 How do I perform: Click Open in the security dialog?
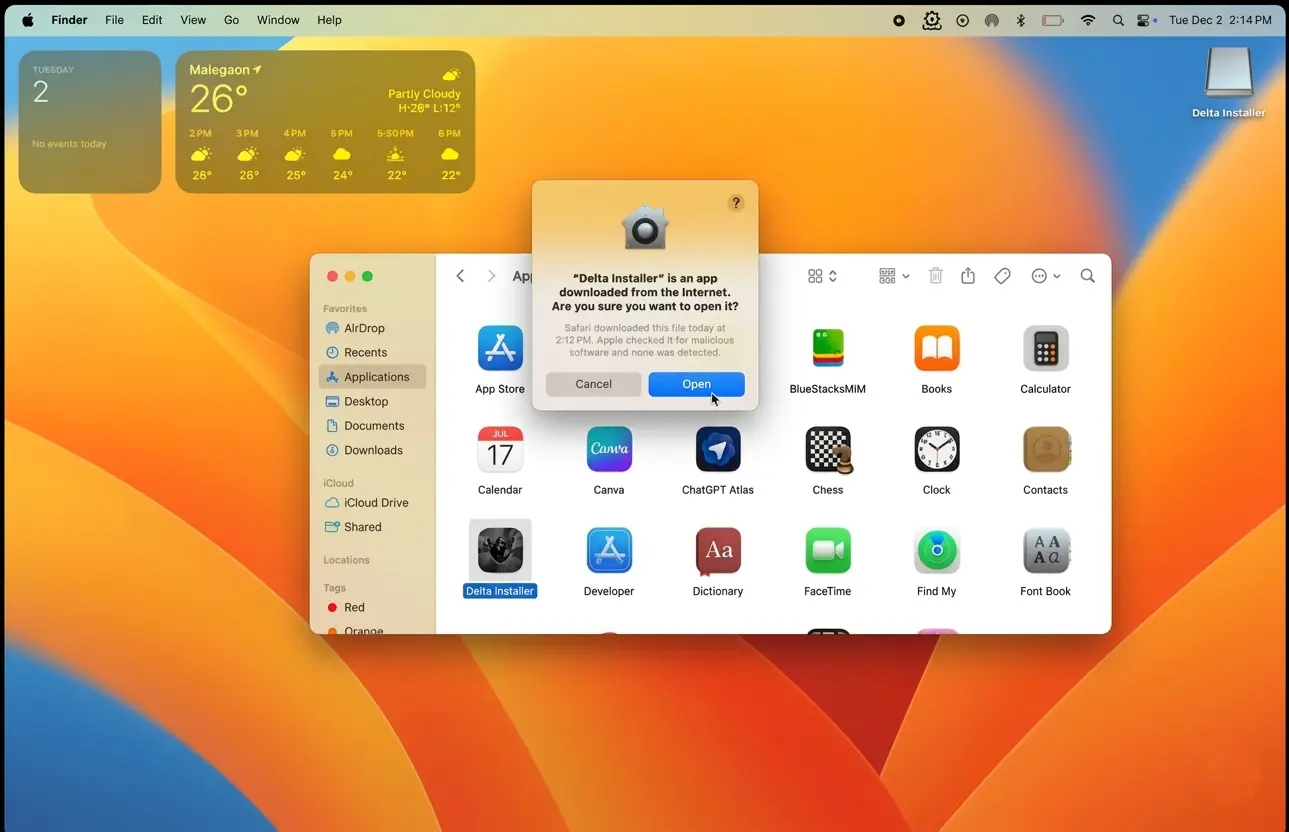[x=696, y=384]
